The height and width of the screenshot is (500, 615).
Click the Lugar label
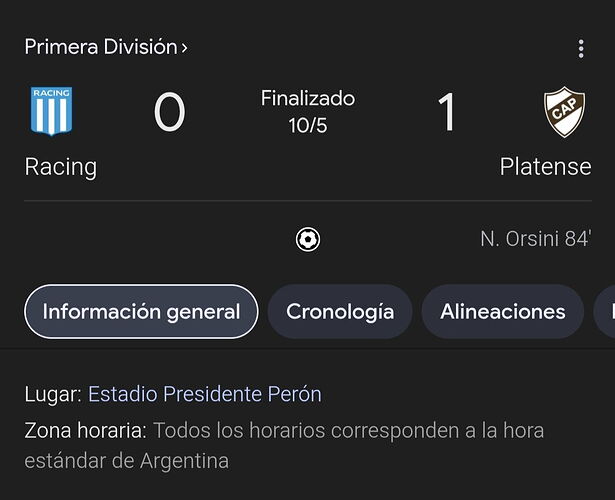(53, 395)
